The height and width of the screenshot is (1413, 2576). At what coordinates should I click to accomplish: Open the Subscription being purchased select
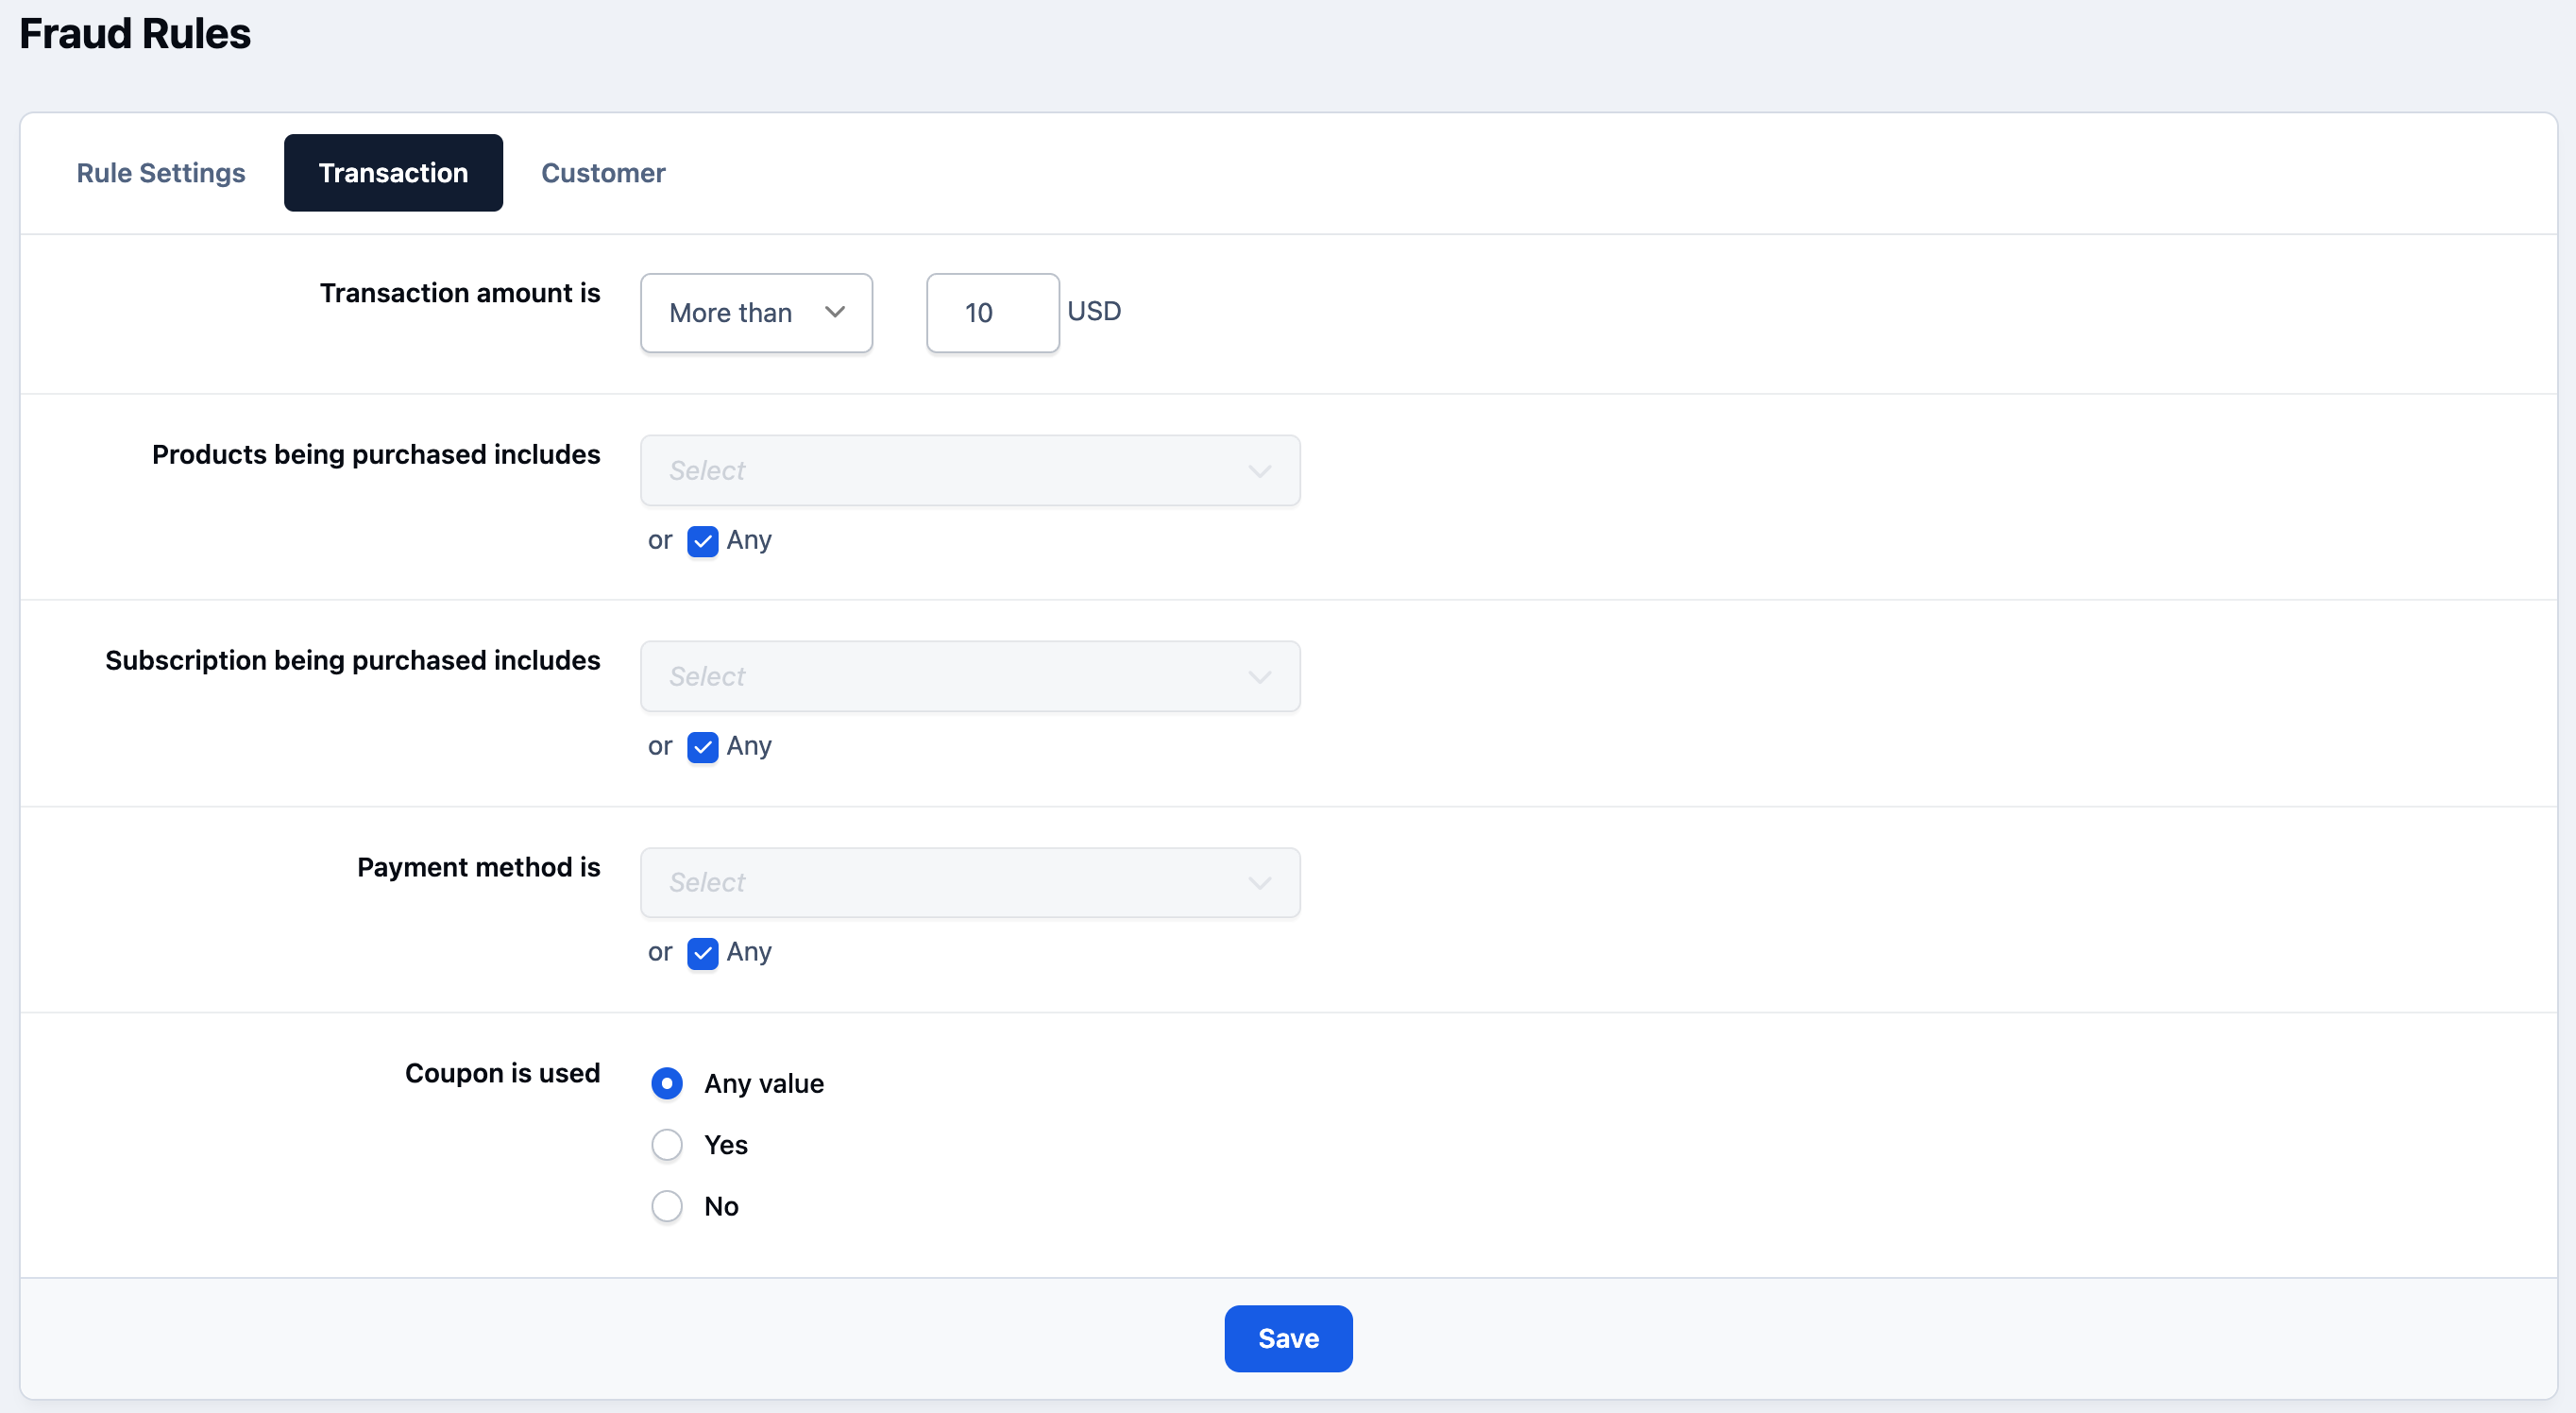[970, 676]
